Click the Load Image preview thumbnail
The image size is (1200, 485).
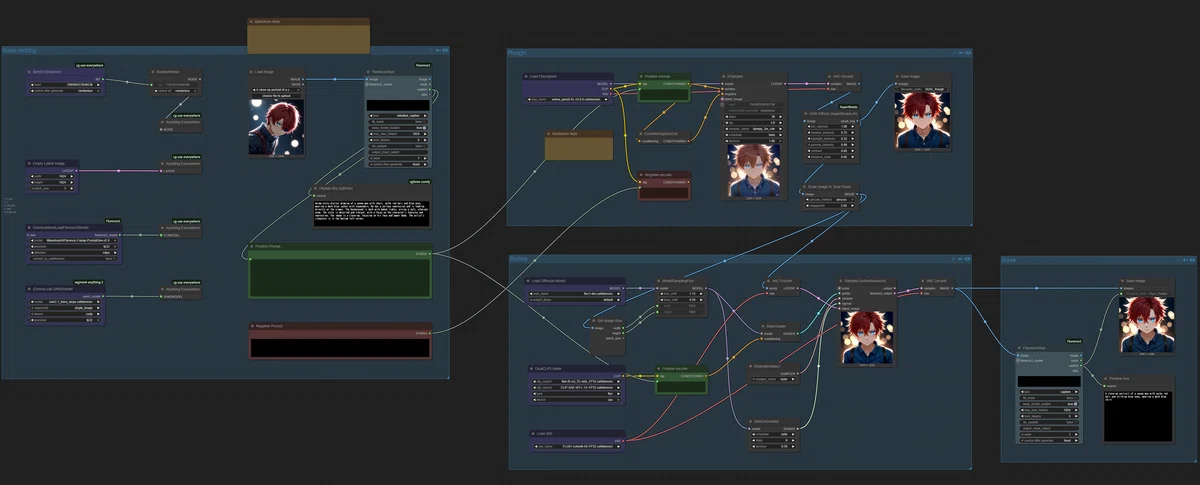click(276, 127)
